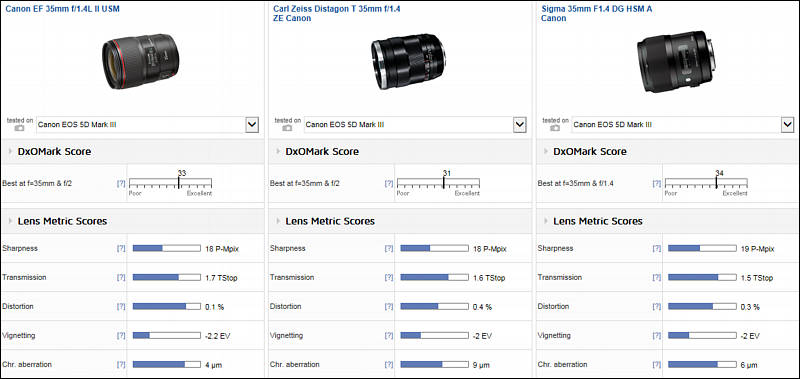
Task: Click the '0.3 %' distortion value
Action: (x=750, y=307)
